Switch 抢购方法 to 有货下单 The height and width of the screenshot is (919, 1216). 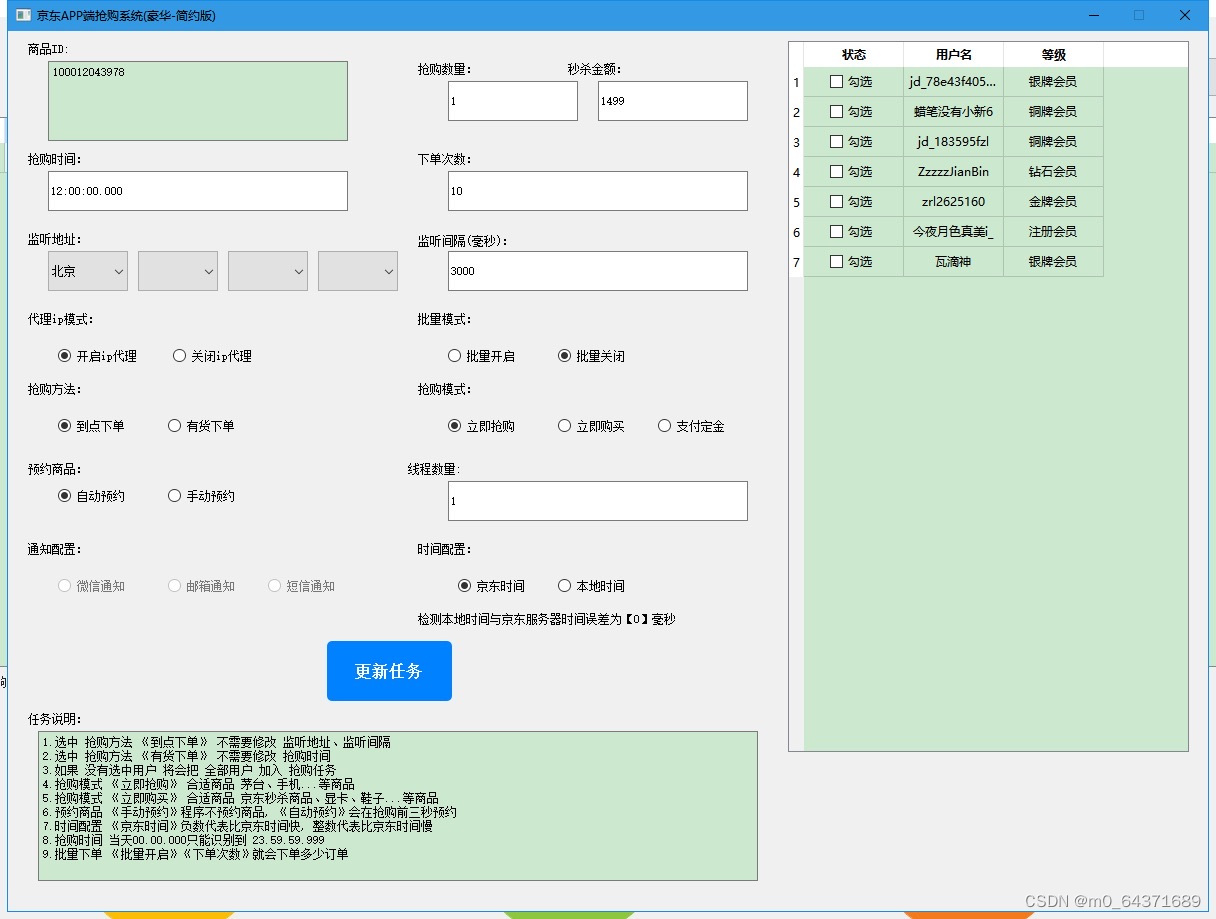pyautogui.click(x=174, y=425)
